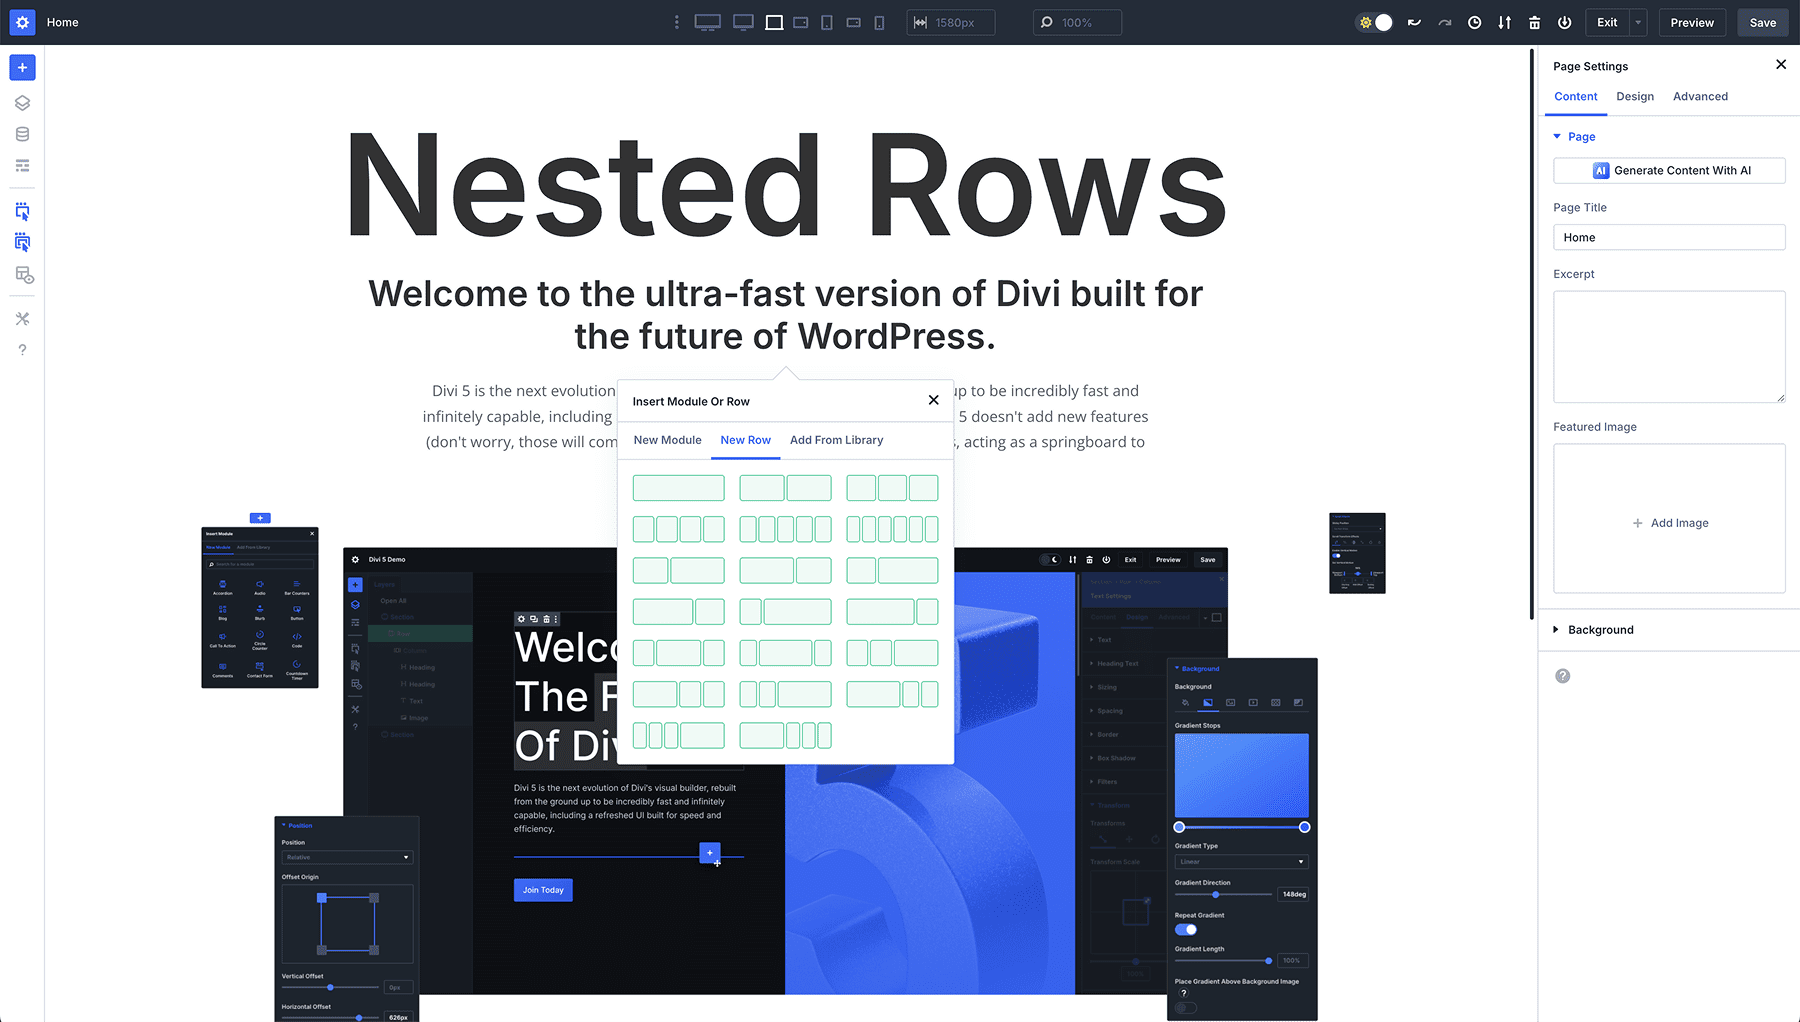
Task: Click the Page Title input field
Action: click(1669, 238)
